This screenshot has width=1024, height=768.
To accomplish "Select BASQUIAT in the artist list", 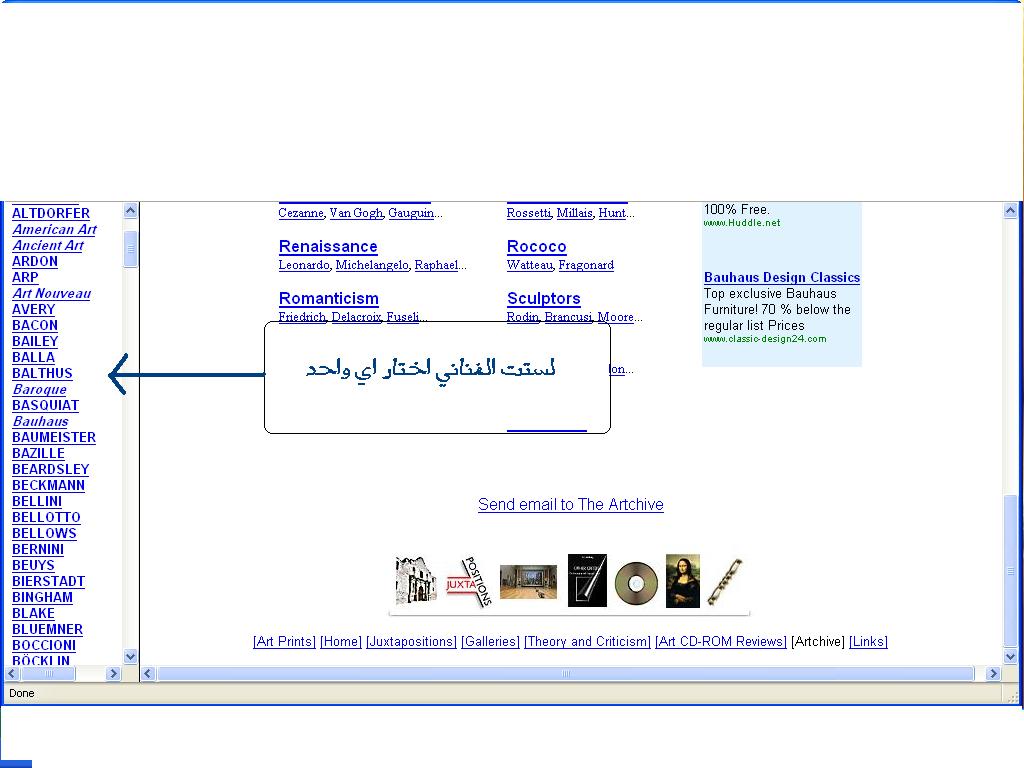I will pos(45,405).
